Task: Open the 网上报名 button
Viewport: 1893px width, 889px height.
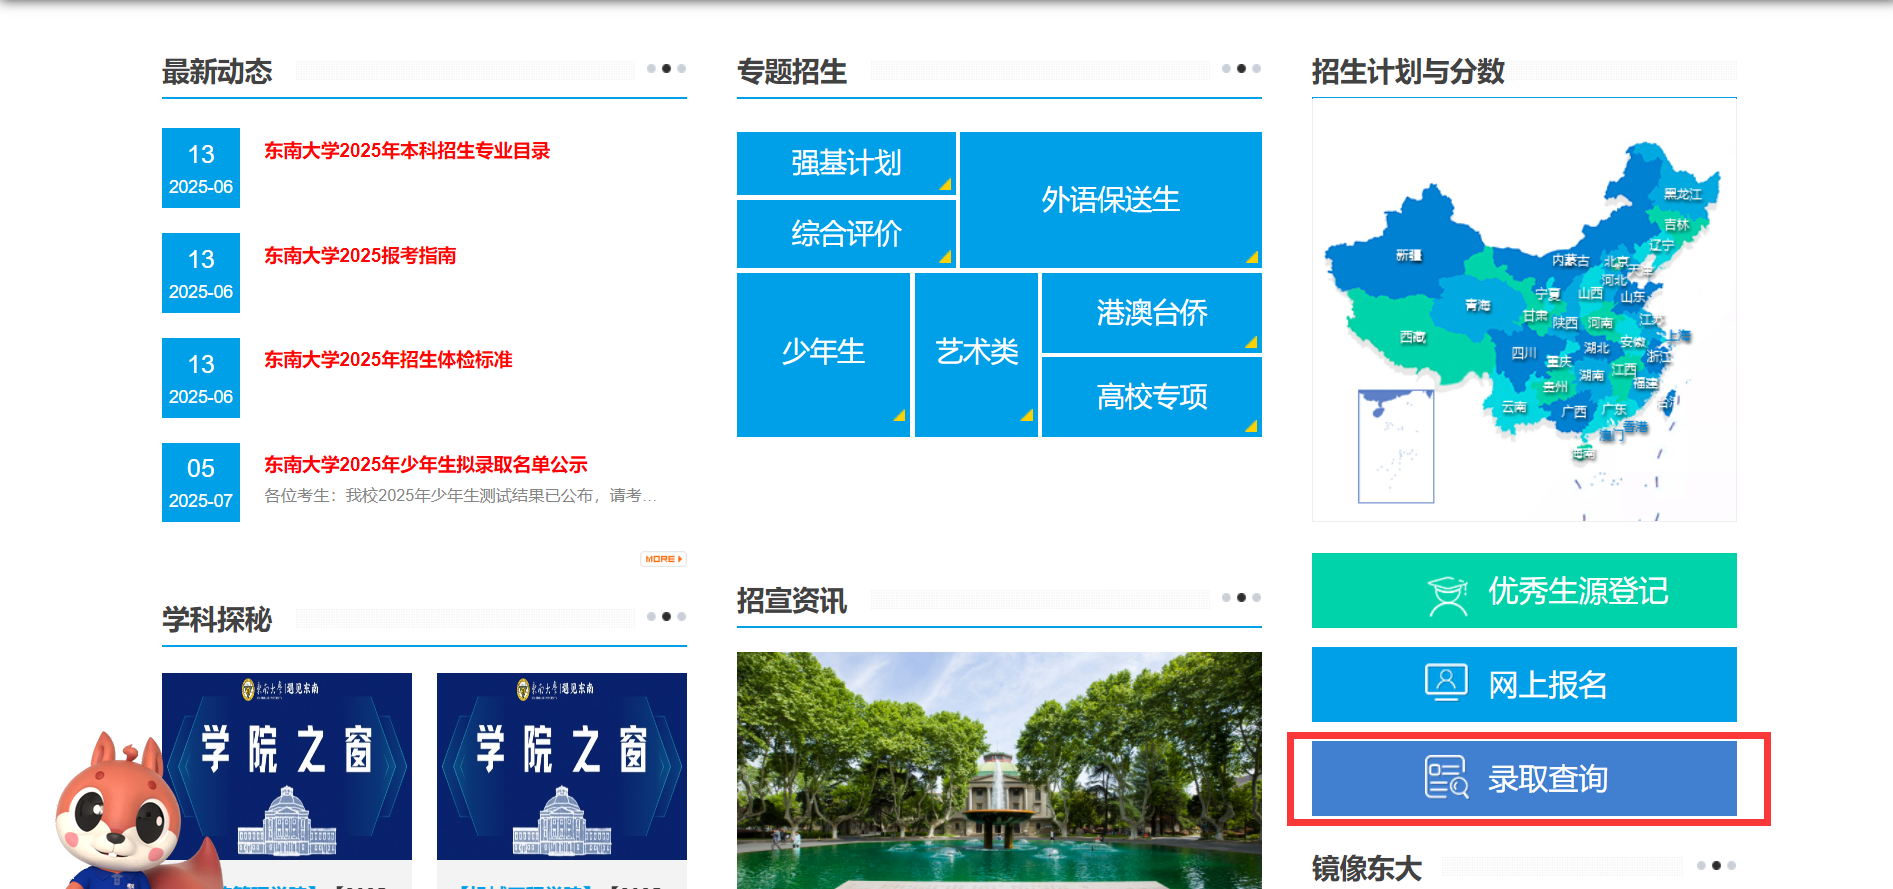Action: [x=1524, y=684]
